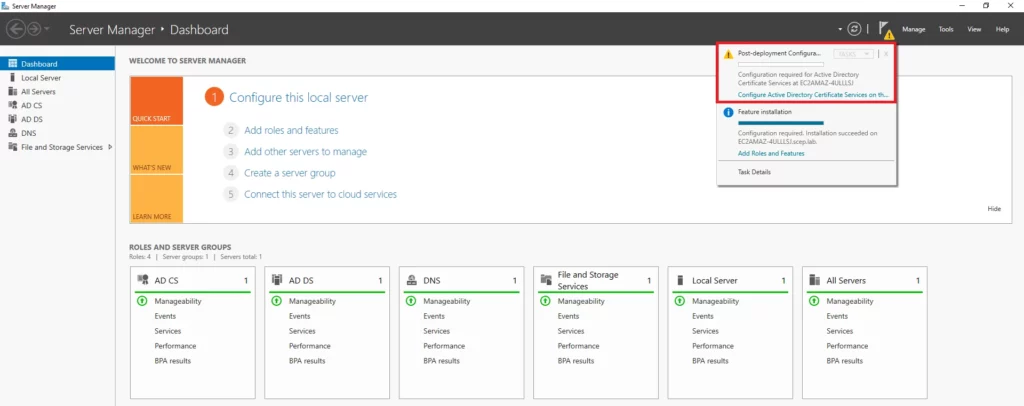1024x406 pixels.
Task: Open the What's New tile
Action: click(x=157, y=150)
